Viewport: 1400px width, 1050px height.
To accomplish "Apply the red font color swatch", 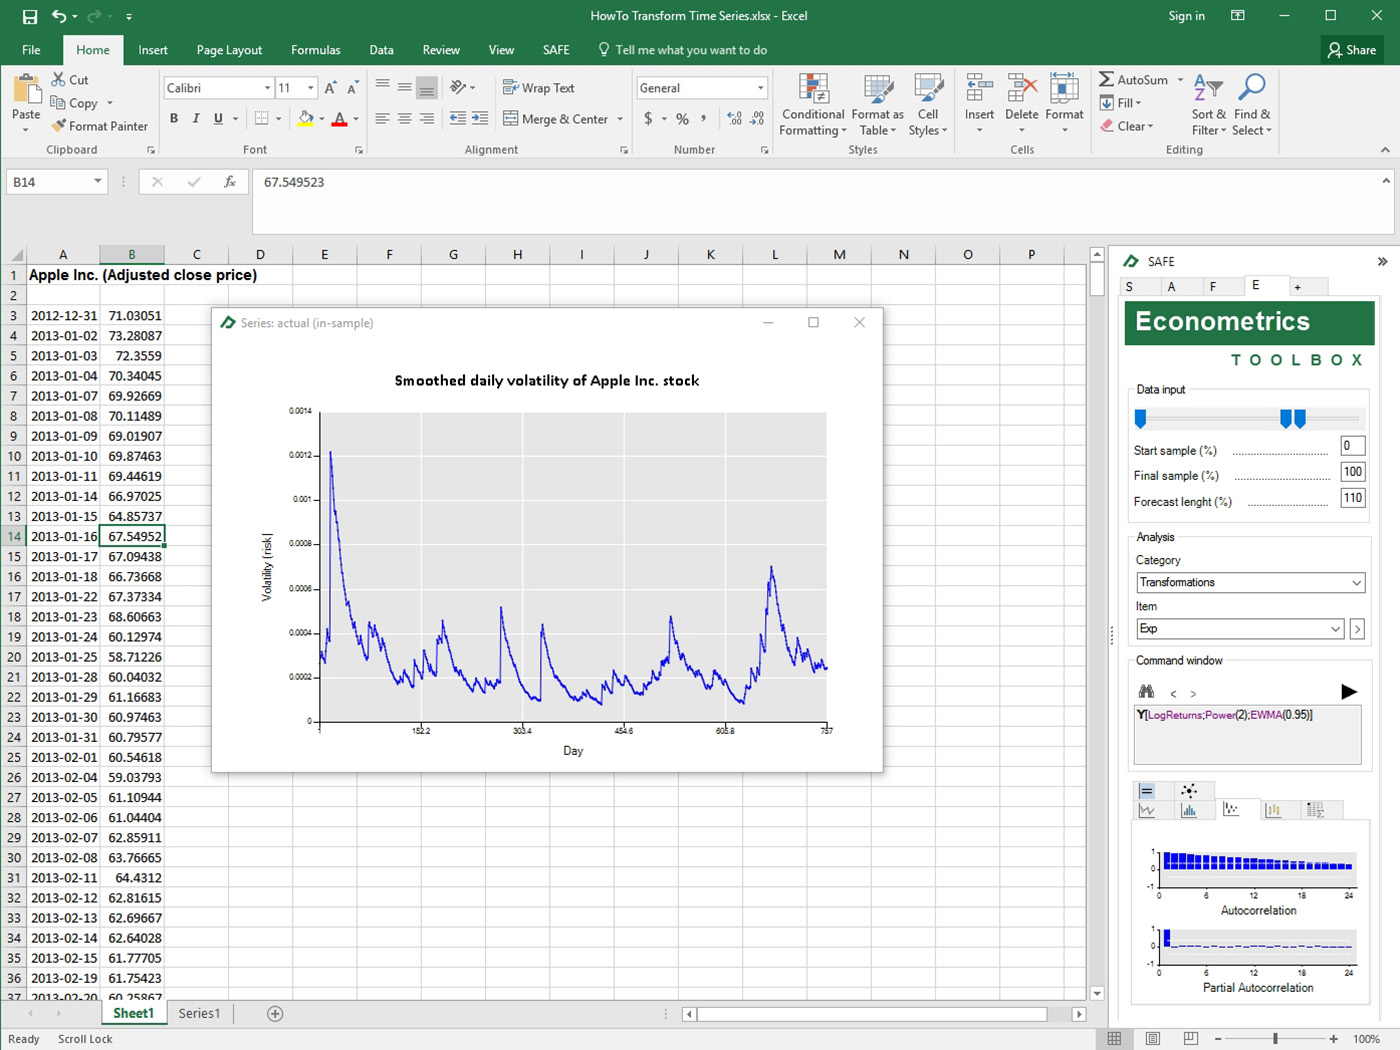I will tap(340, 119).
